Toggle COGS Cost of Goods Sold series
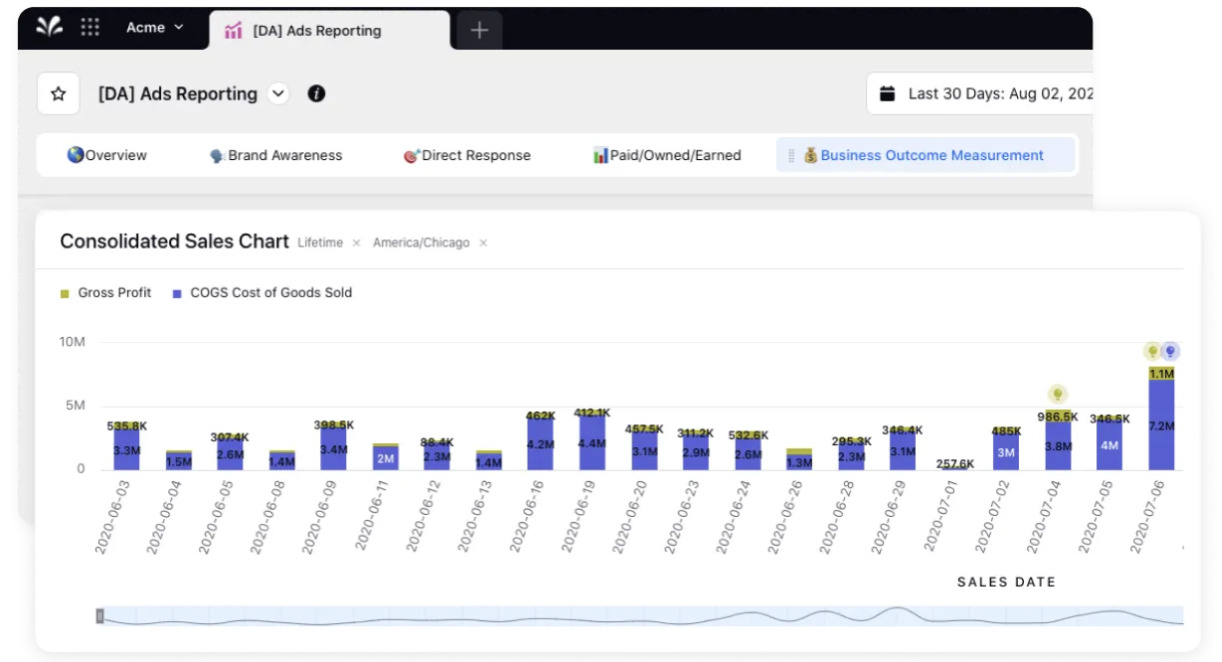Viewport: 1222px width, 662px height. 263,293
